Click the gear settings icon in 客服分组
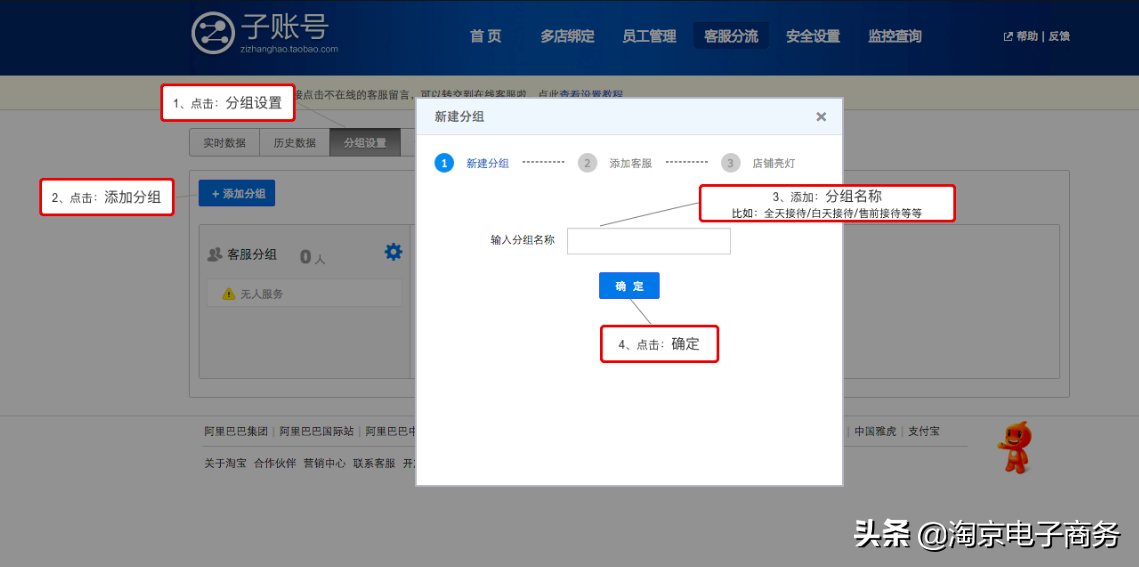 click(393, 252)
